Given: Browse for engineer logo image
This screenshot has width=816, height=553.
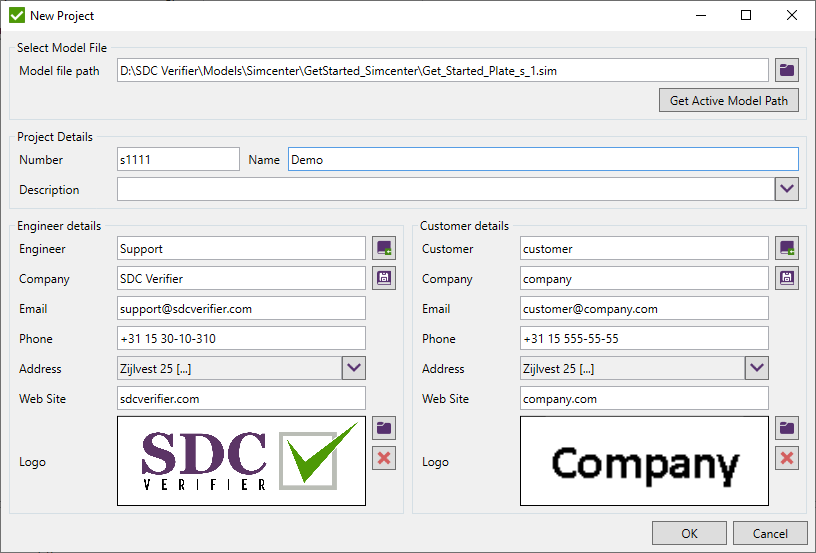Looking at the screenshot, I should [384, 429].
